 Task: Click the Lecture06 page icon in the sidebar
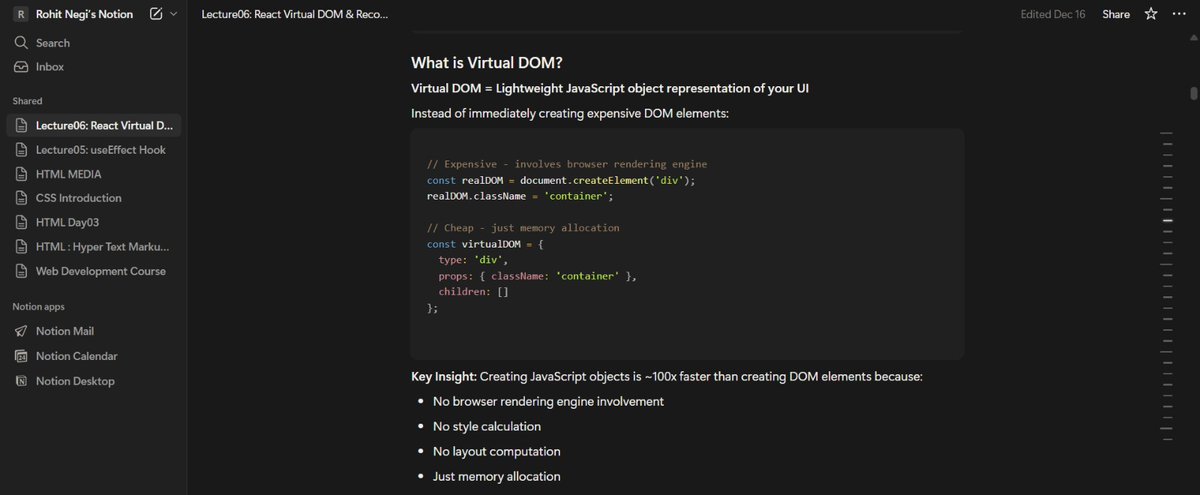pos(22,125)
